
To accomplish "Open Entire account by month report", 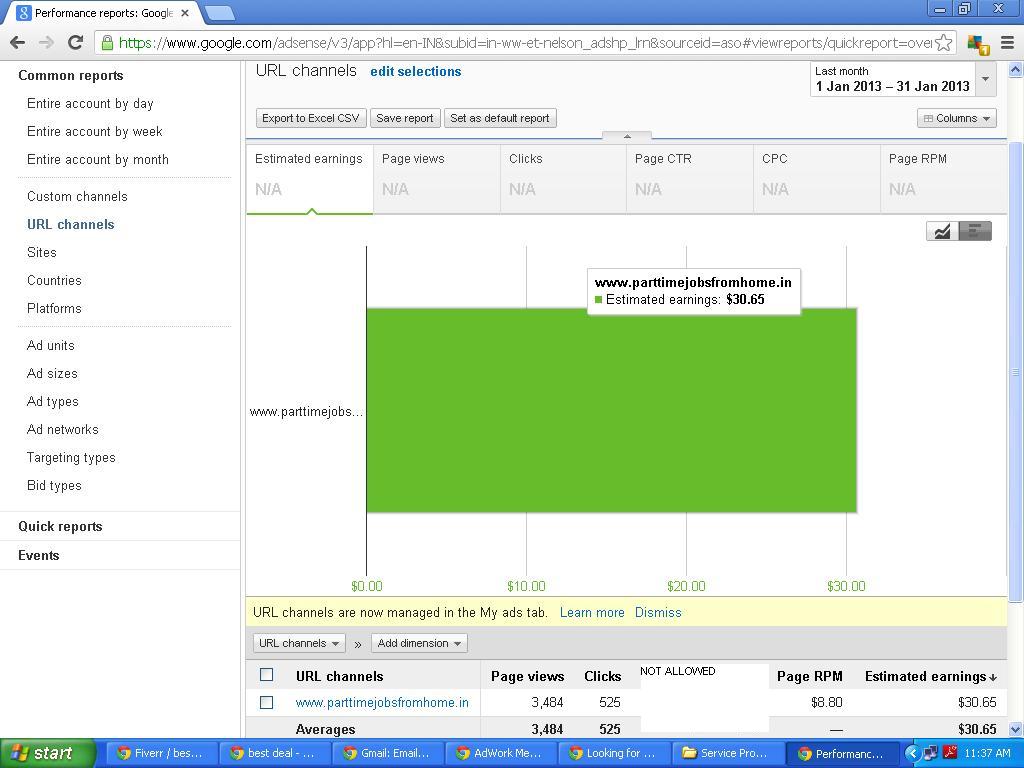I will [x=98, y=160].
